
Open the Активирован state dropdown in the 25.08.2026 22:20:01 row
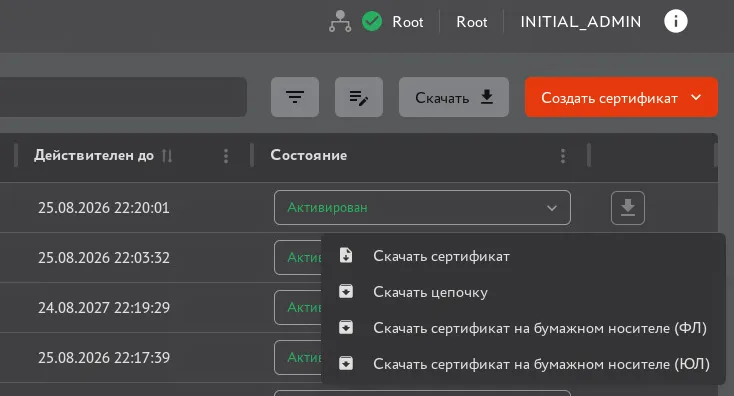pos(422,207)
